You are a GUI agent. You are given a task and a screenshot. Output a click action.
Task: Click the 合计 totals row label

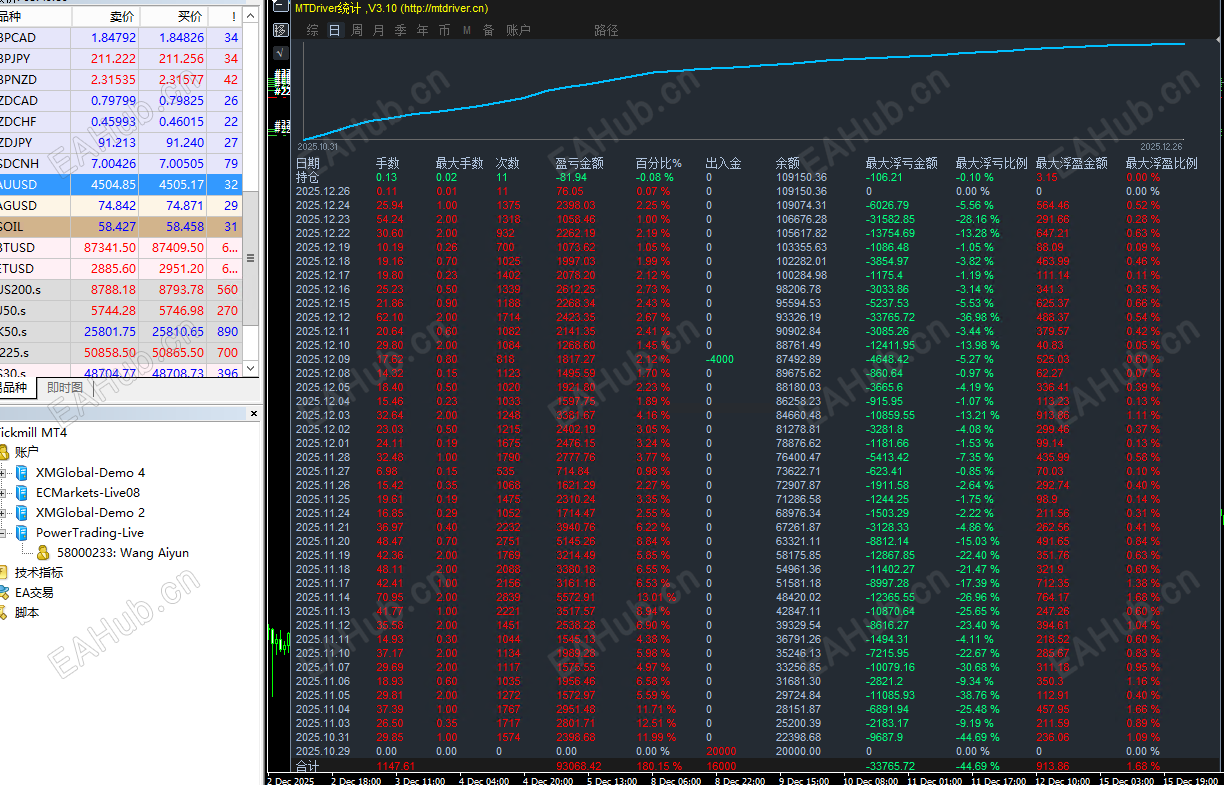[x=308, y=765]
